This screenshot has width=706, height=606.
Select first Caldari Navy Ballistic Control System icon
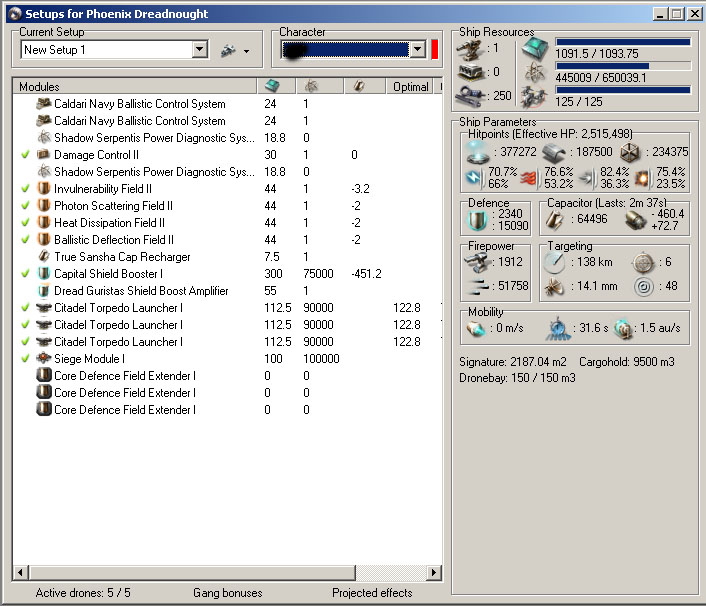pyautogui.click(x=44, y=104)
